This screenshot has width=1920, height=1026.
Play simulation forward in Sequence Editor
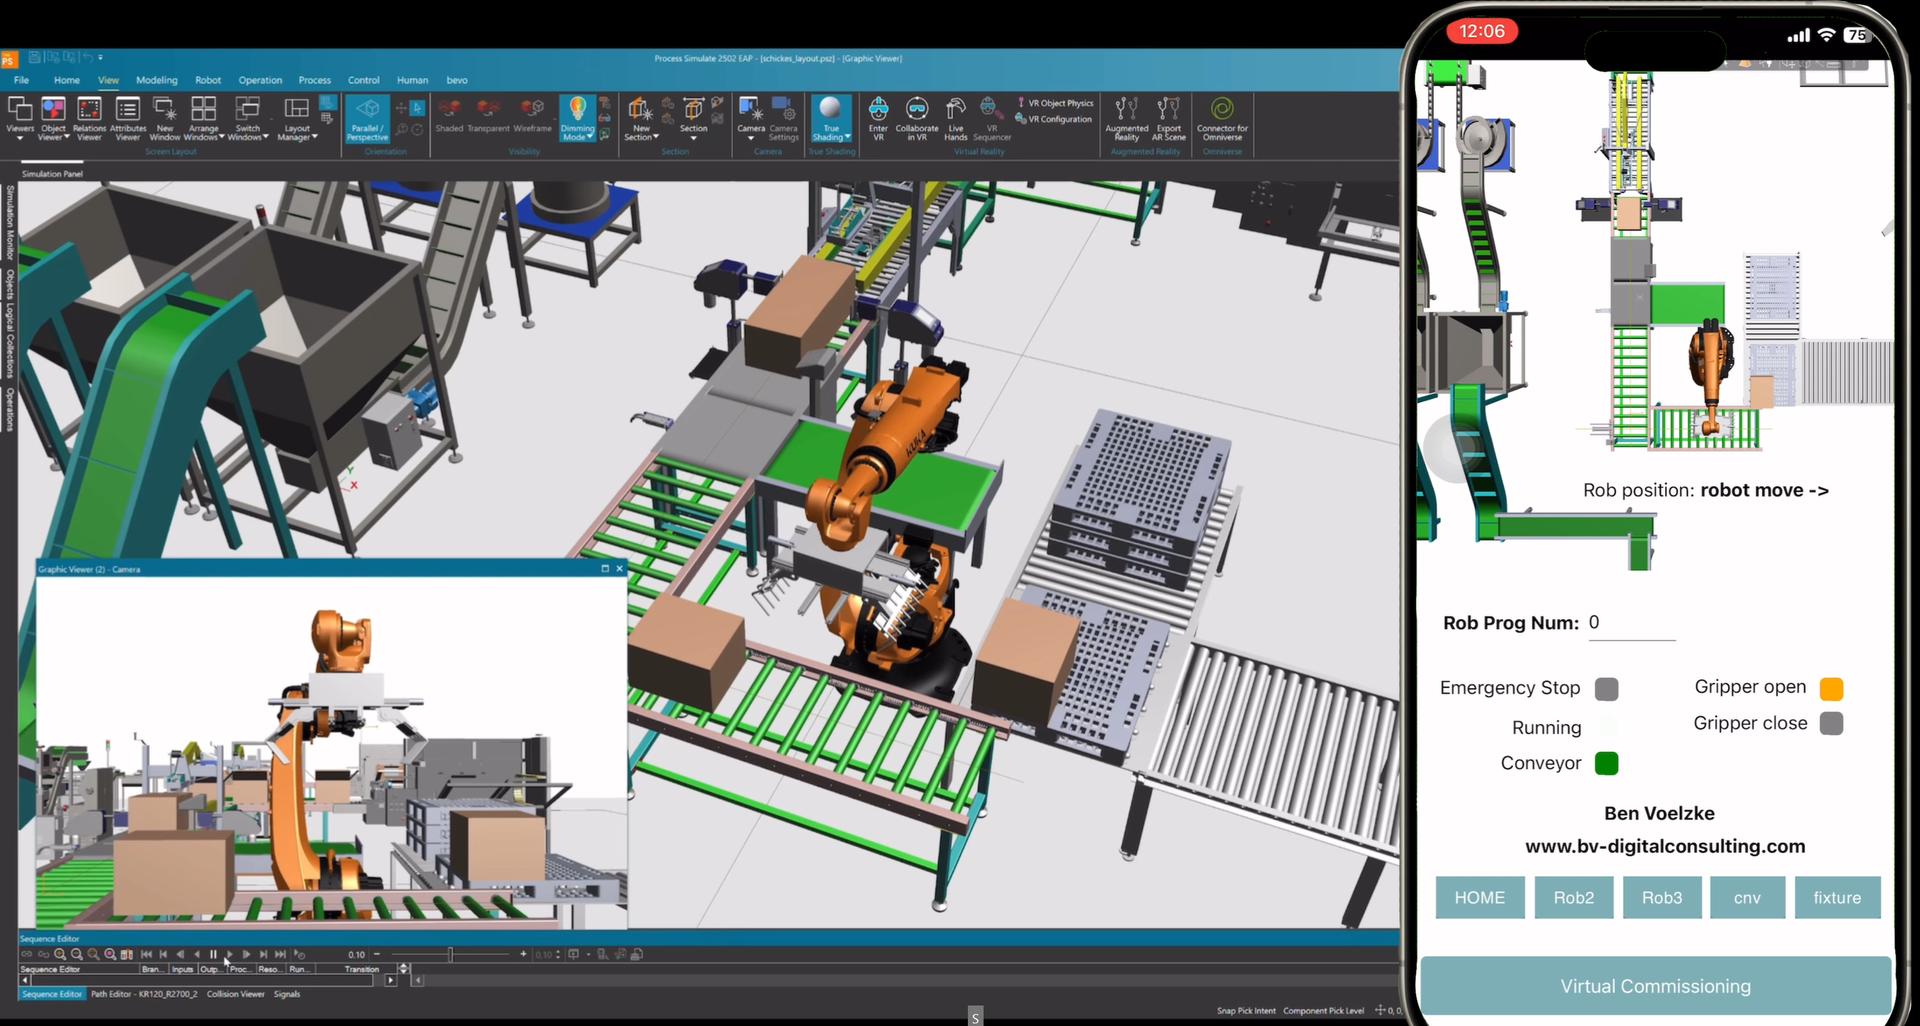click(x=229, y=954)
